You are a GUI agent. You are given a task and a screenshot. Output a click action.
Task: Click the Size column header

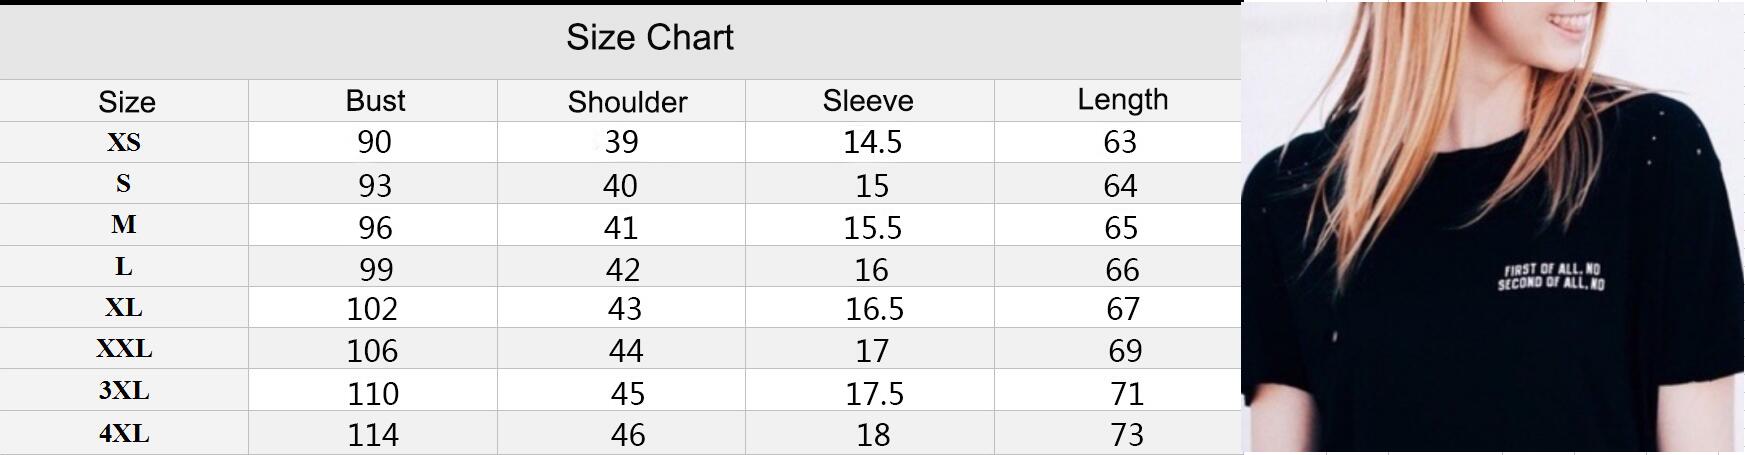tap(127, 102)
